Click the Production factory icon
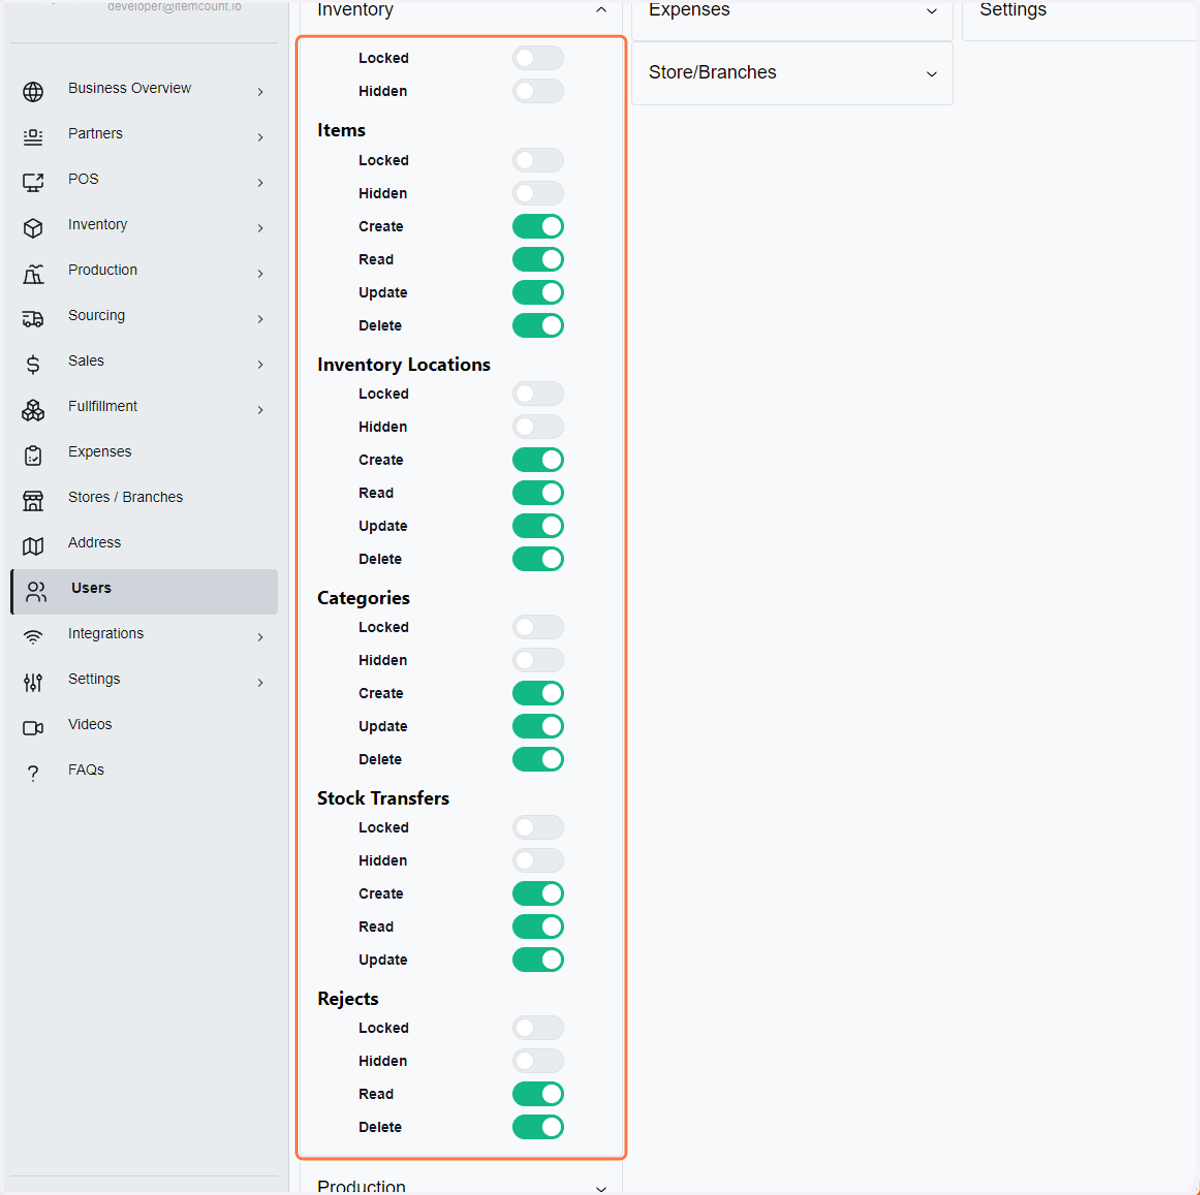Viewport: 1200px width, 1195px height. (x=33, y=274)
